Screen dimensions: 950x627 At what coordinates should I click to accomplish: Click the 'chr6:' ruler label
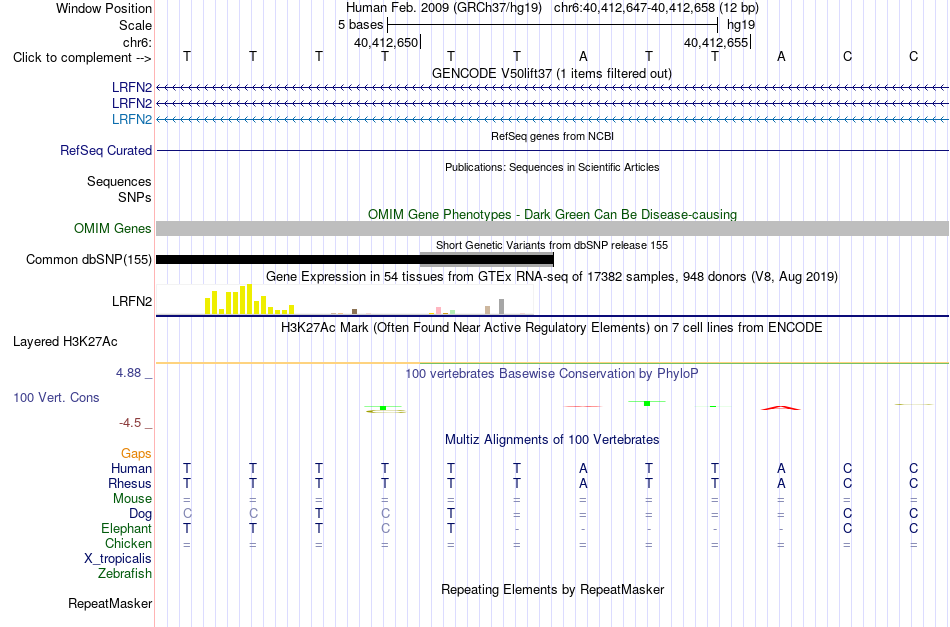click(137, 42)
